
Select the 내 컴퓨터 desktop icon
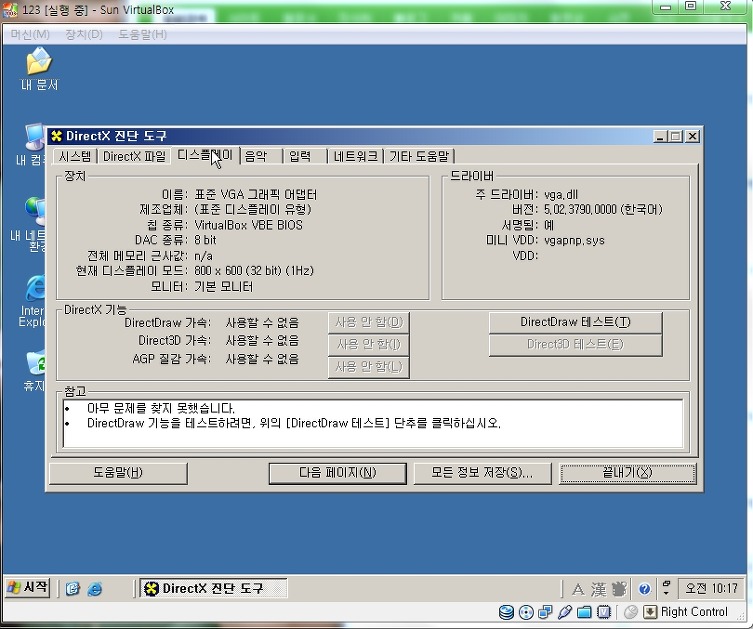pos(32,144)
